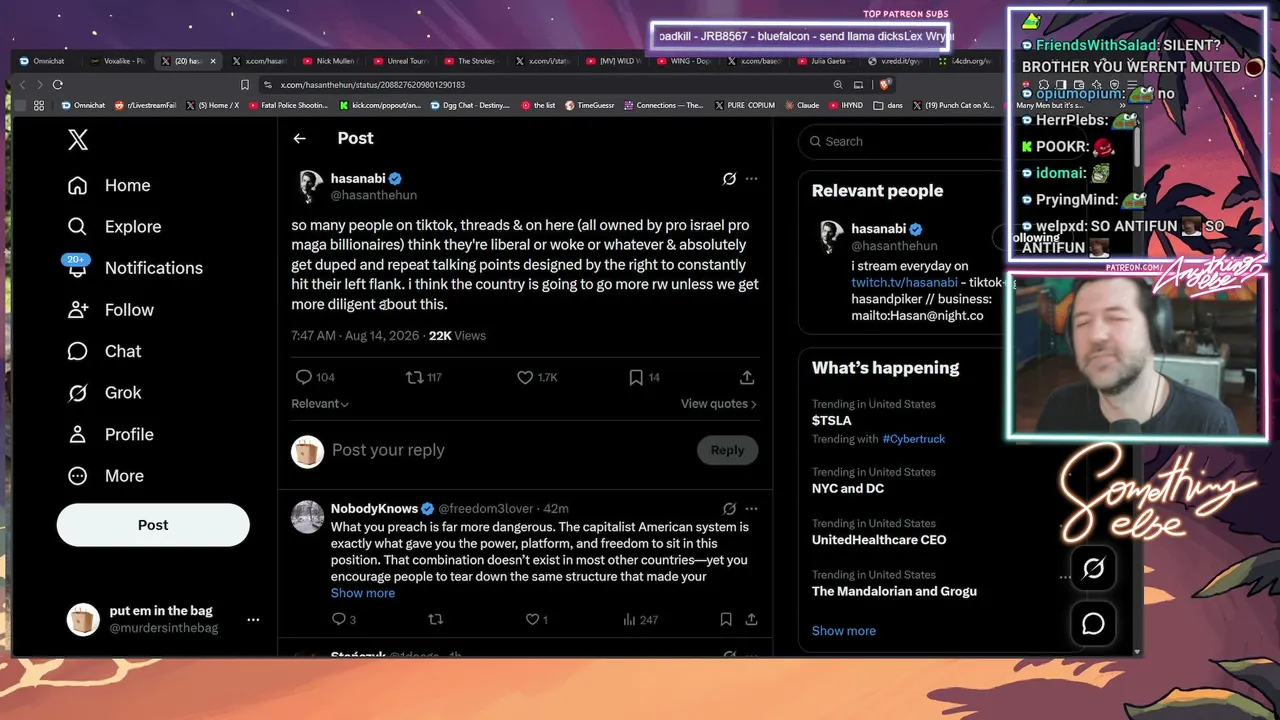Viewport: 1280px width, 720px height.
Task: Switch to the Voxalike browser tab
Action: click(119, 61)
